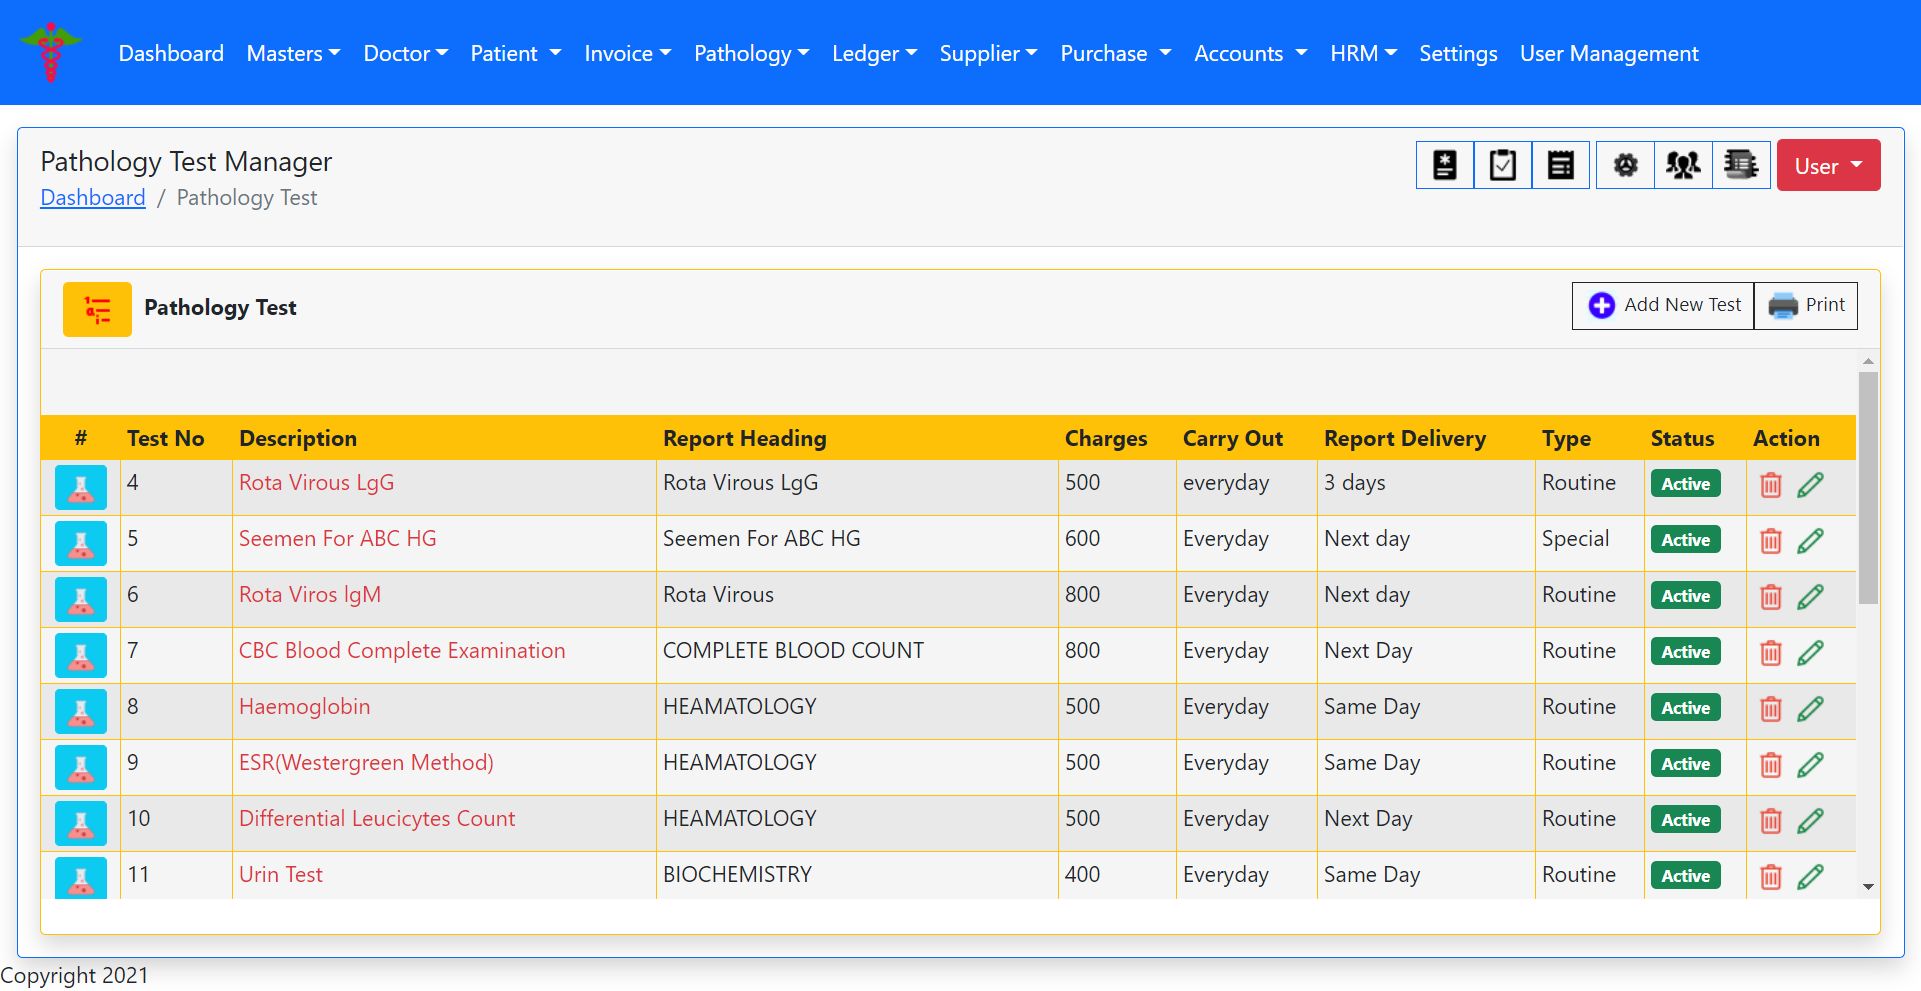Toggle Active status for Rota Viros IgM
This screenshot has height=991, width=1921.
click(1685, 596)
